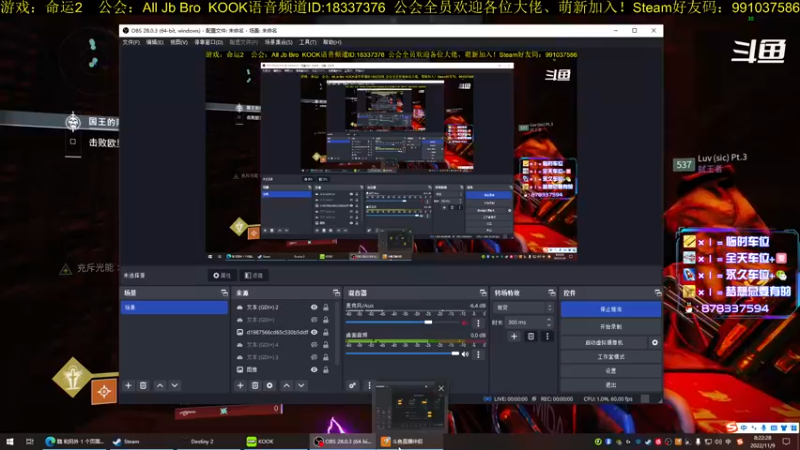
Task: Open the transition type dropdown
Action: click(523, 308)
